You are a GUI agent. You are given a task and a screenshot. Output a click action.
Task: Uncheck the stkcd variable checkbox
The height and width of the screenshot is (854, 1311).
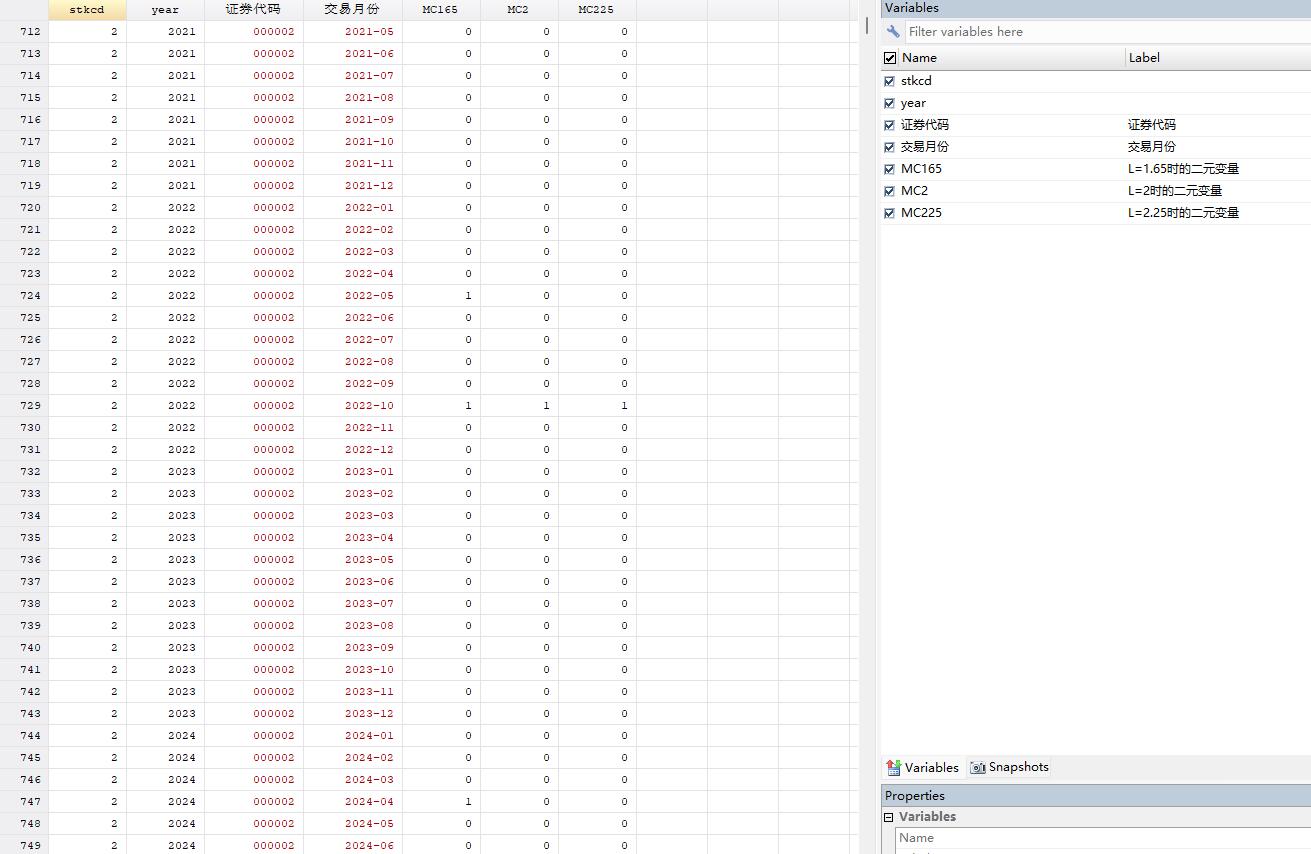tap(890, 81)
